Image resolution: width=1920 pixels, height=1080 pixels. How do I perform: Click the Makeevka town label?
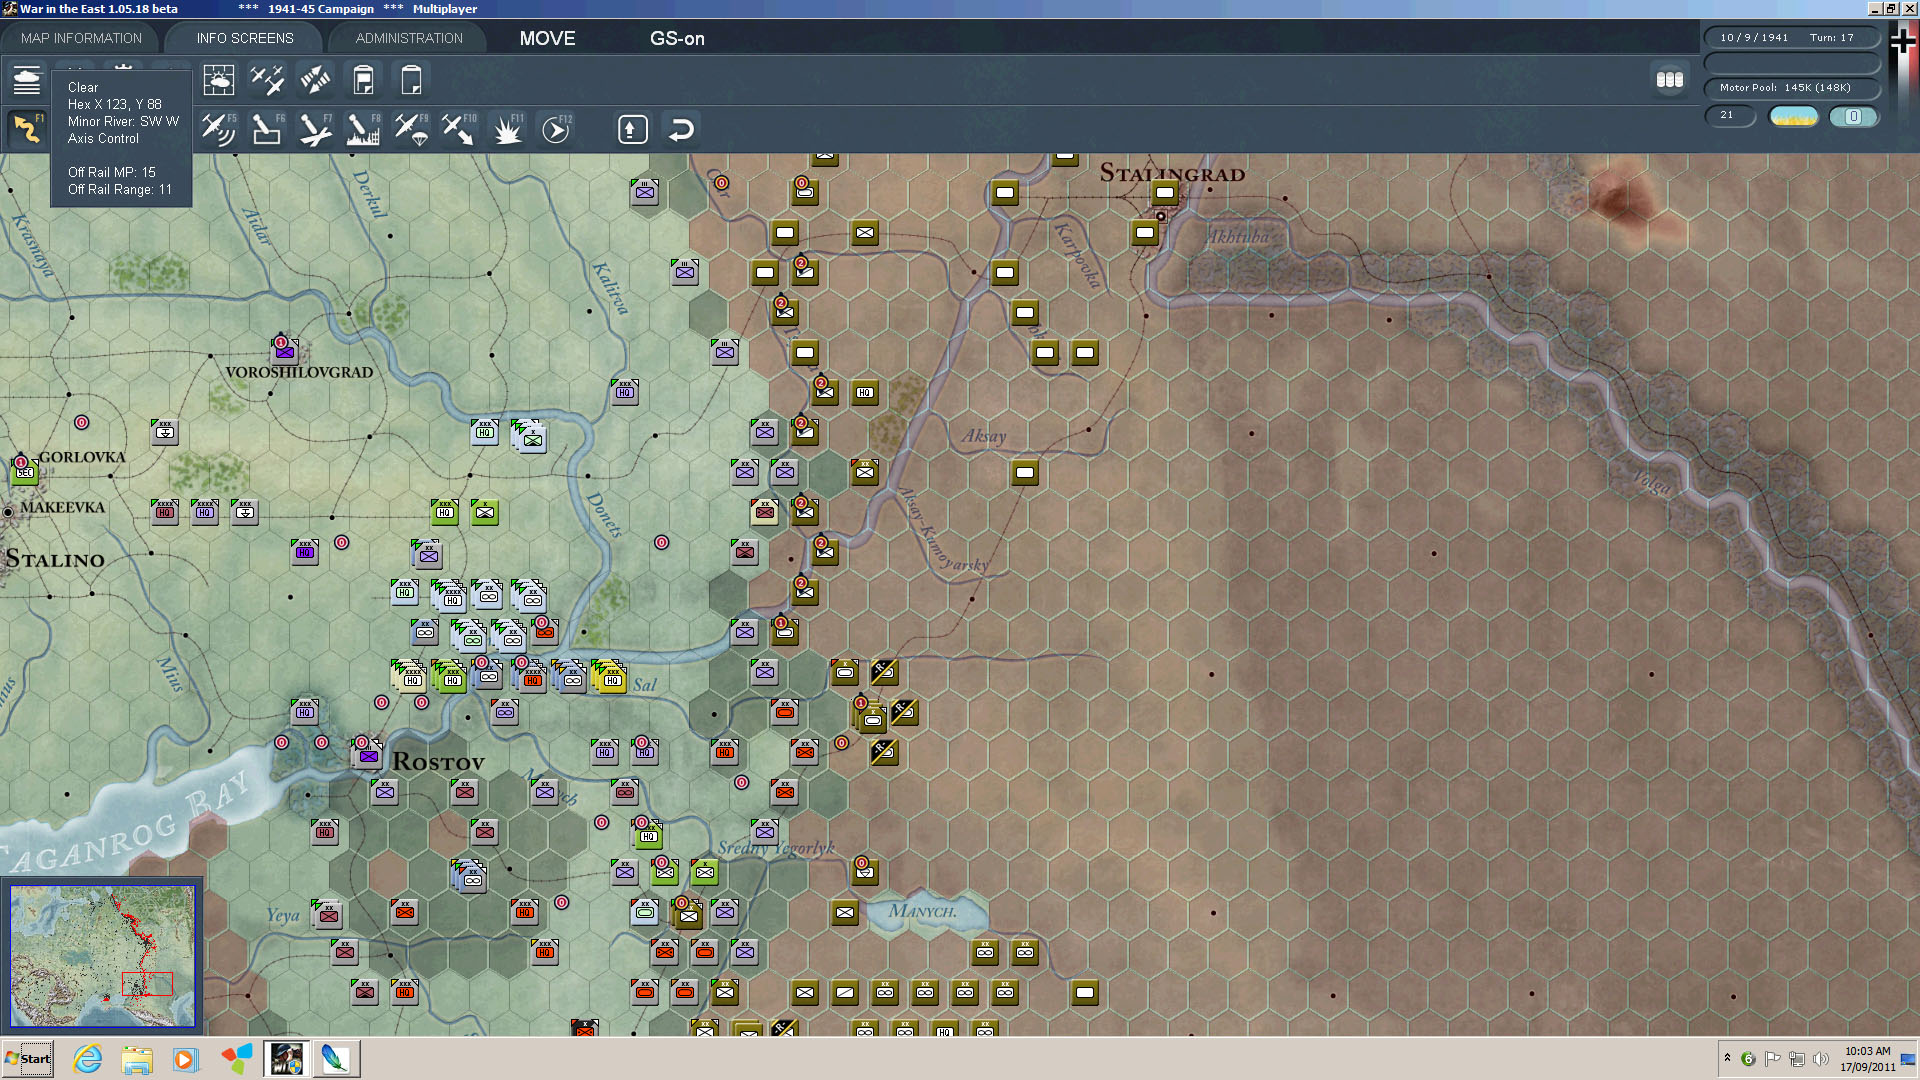pyautogui.click(x=62, y=507)
